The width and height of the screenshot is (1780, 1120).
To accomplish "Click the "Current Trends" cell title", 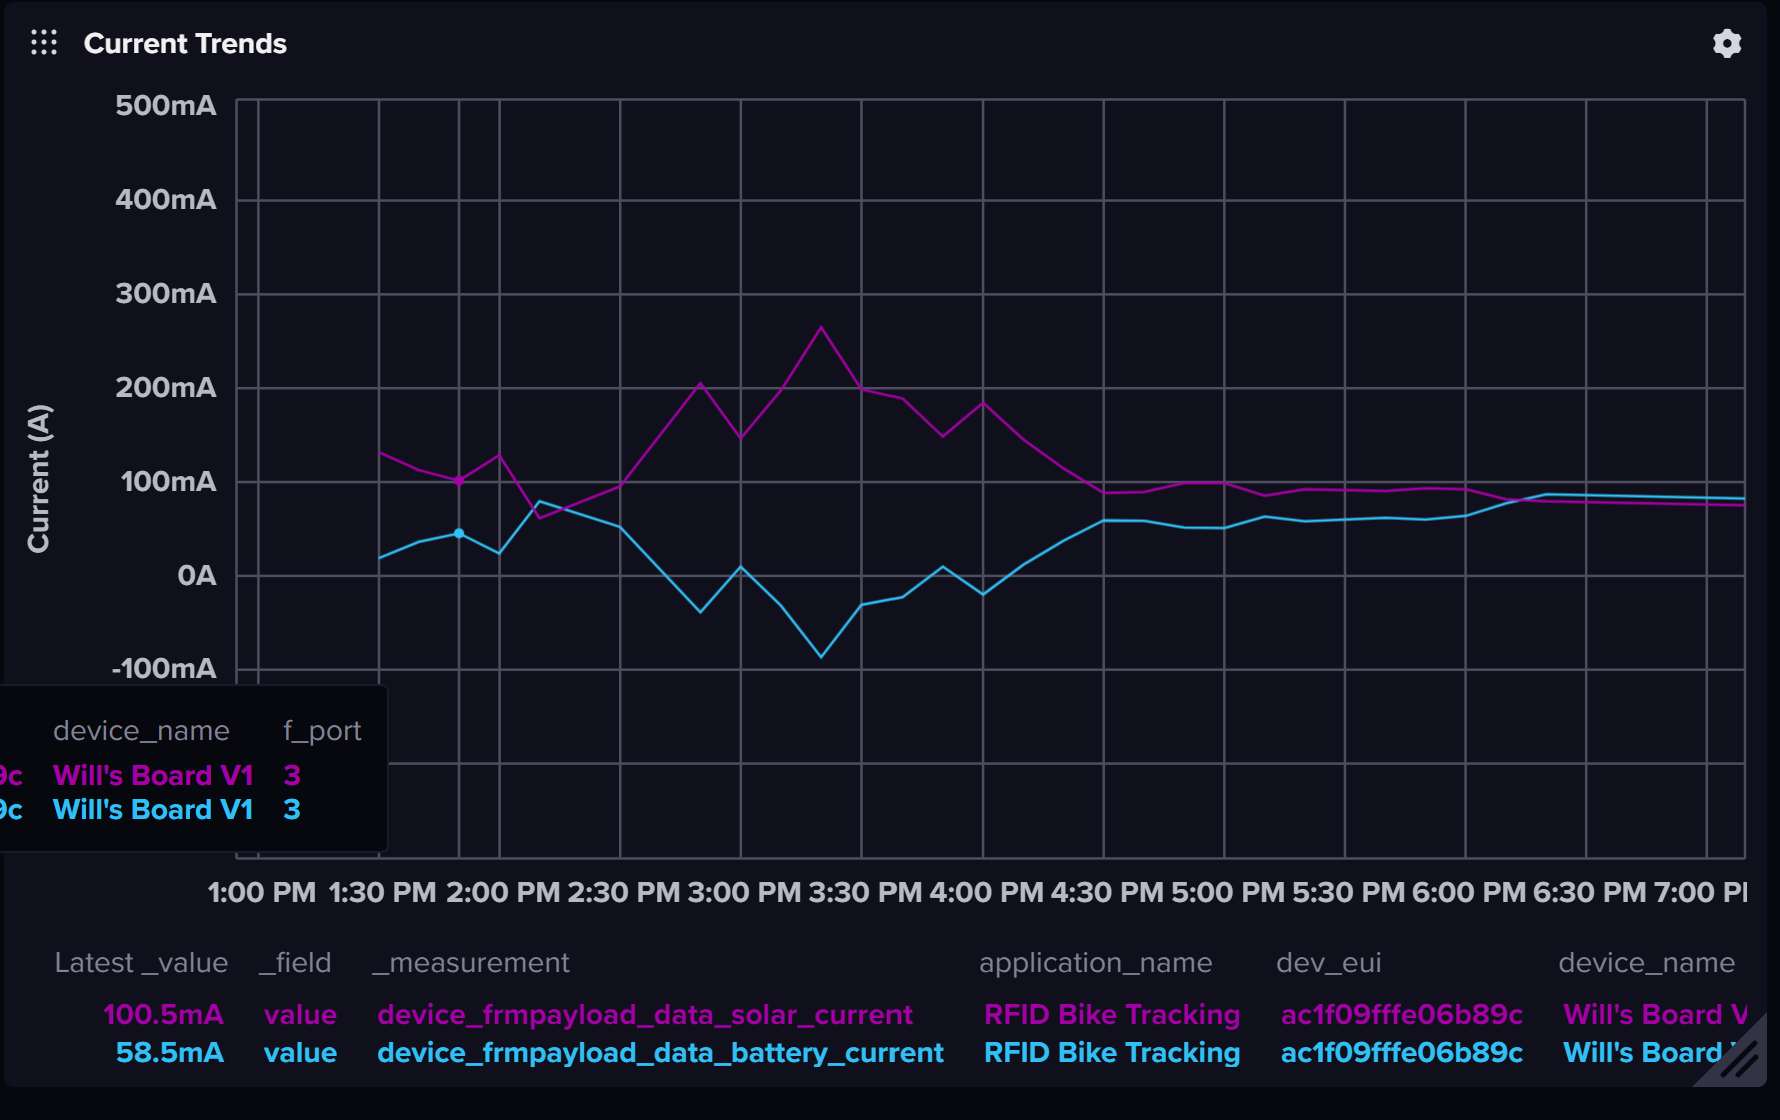I will click(185, 43).
